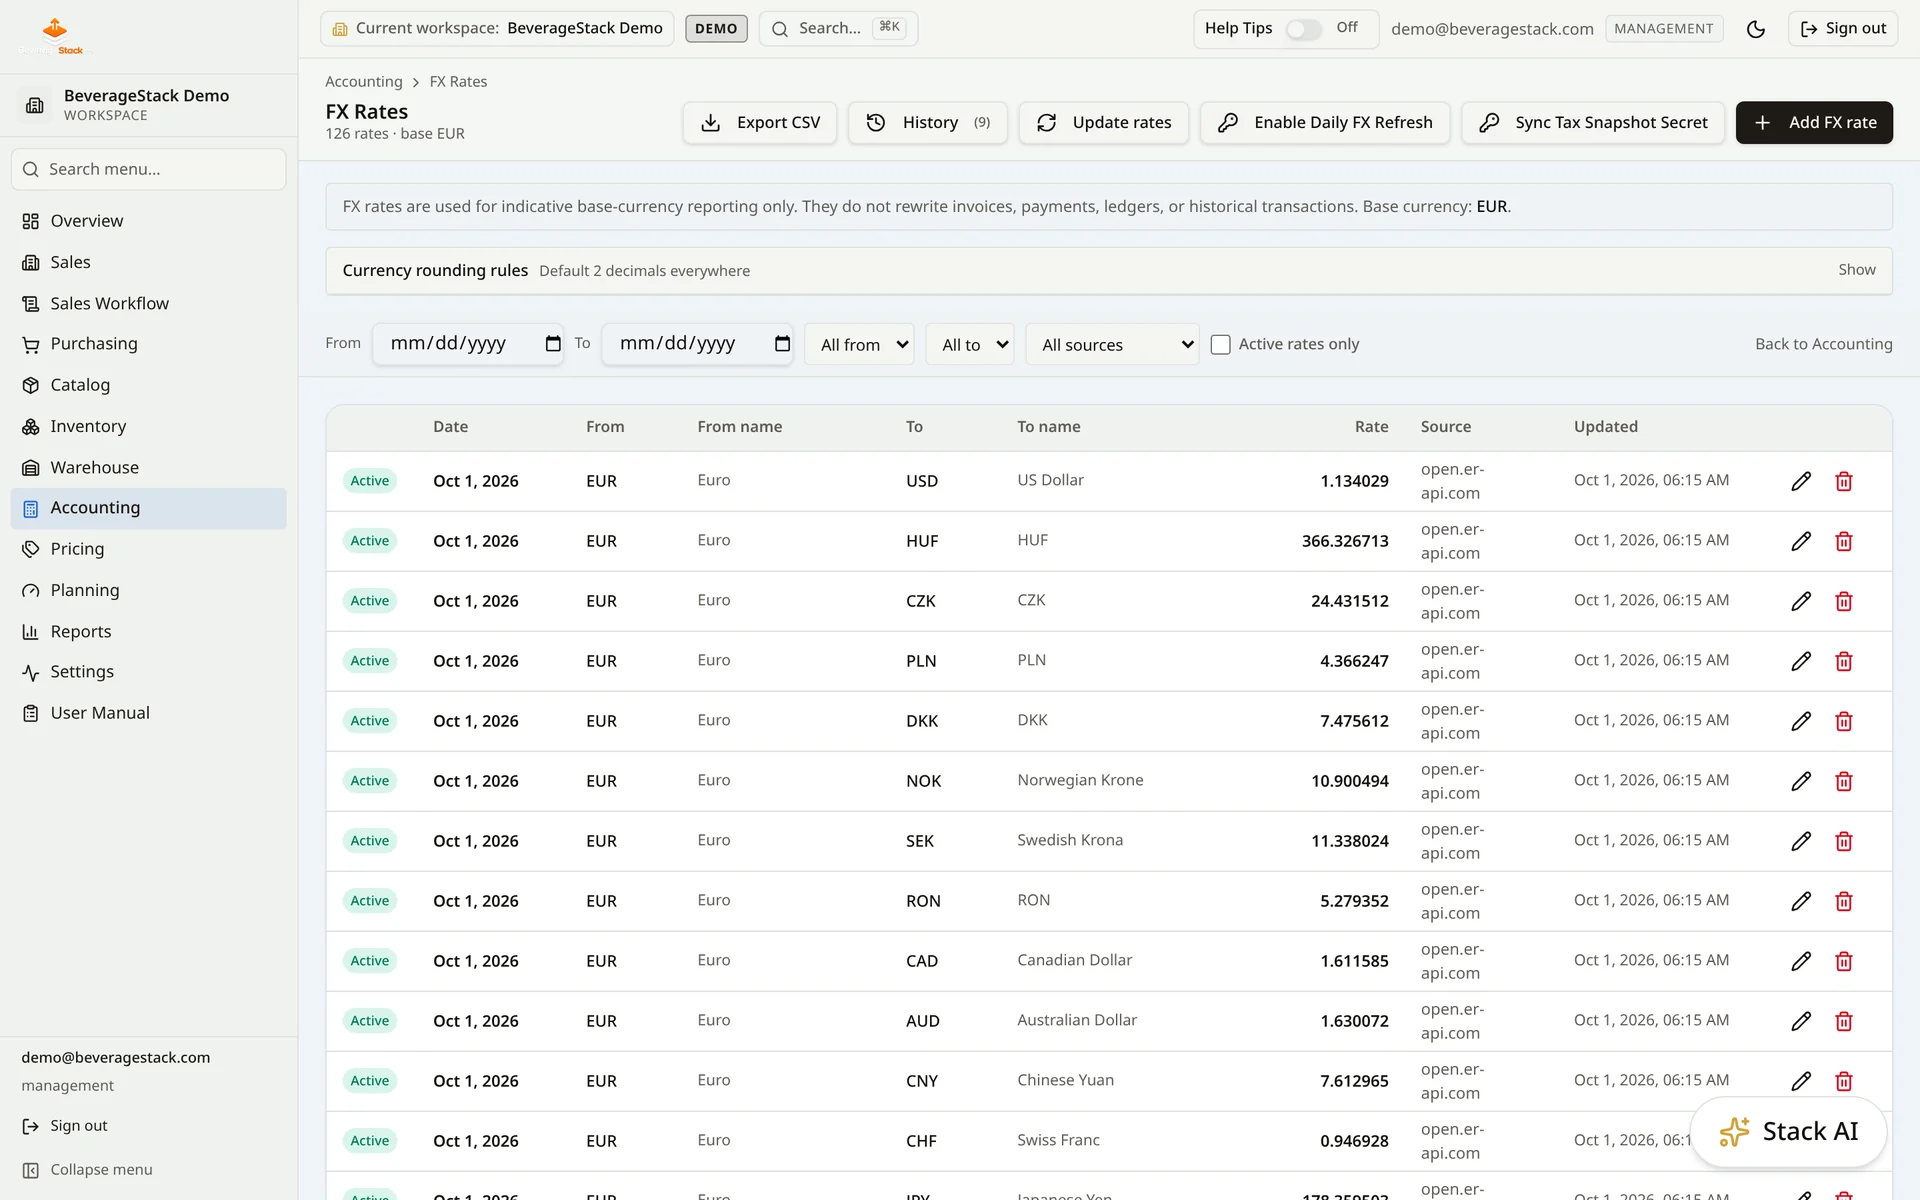Click Update rates
This screenshot has height=1200, width=1920.
pyautogui.click(x=1103, y=122)
